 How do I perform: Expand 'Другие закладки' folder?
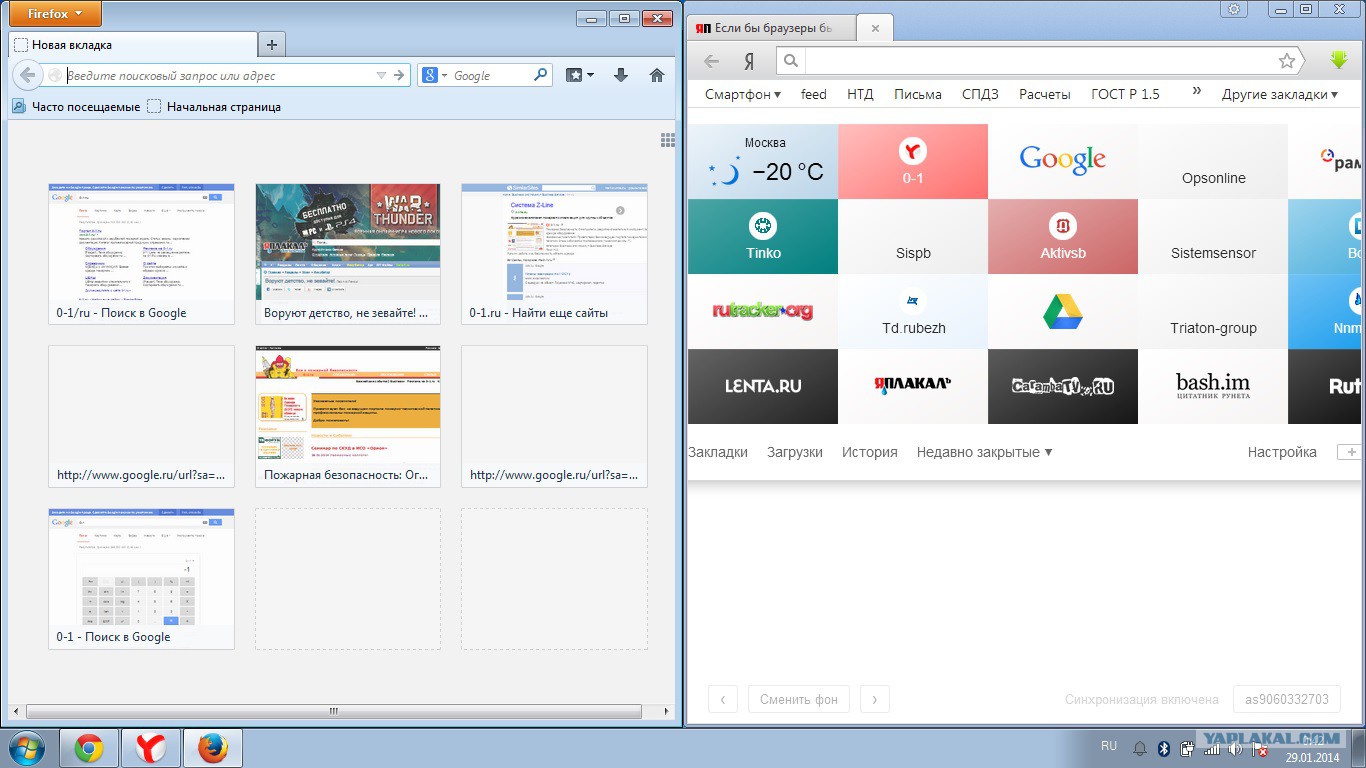pos(1280,94)
